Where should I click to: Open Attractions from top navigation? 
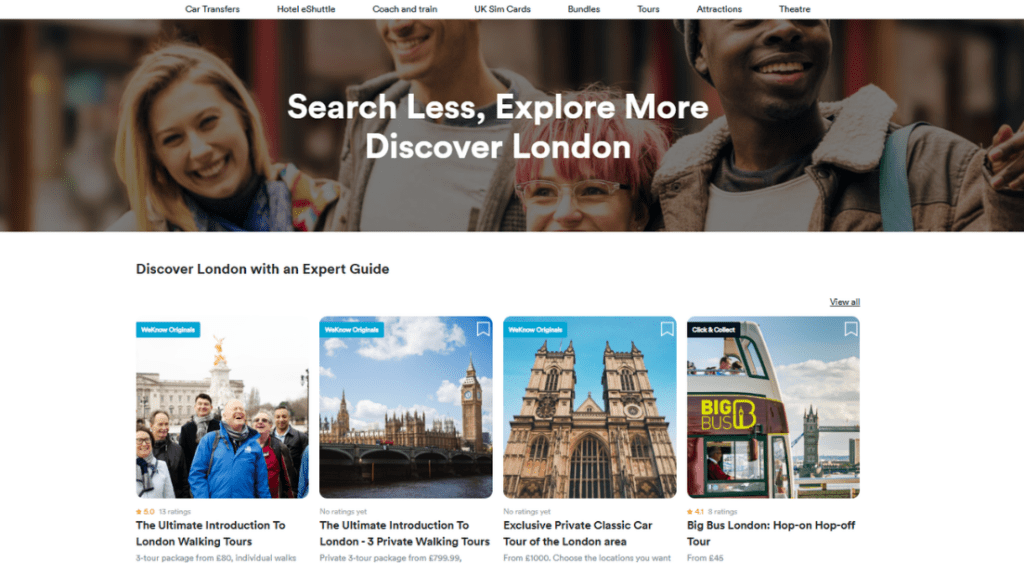[x=719, y=9]
